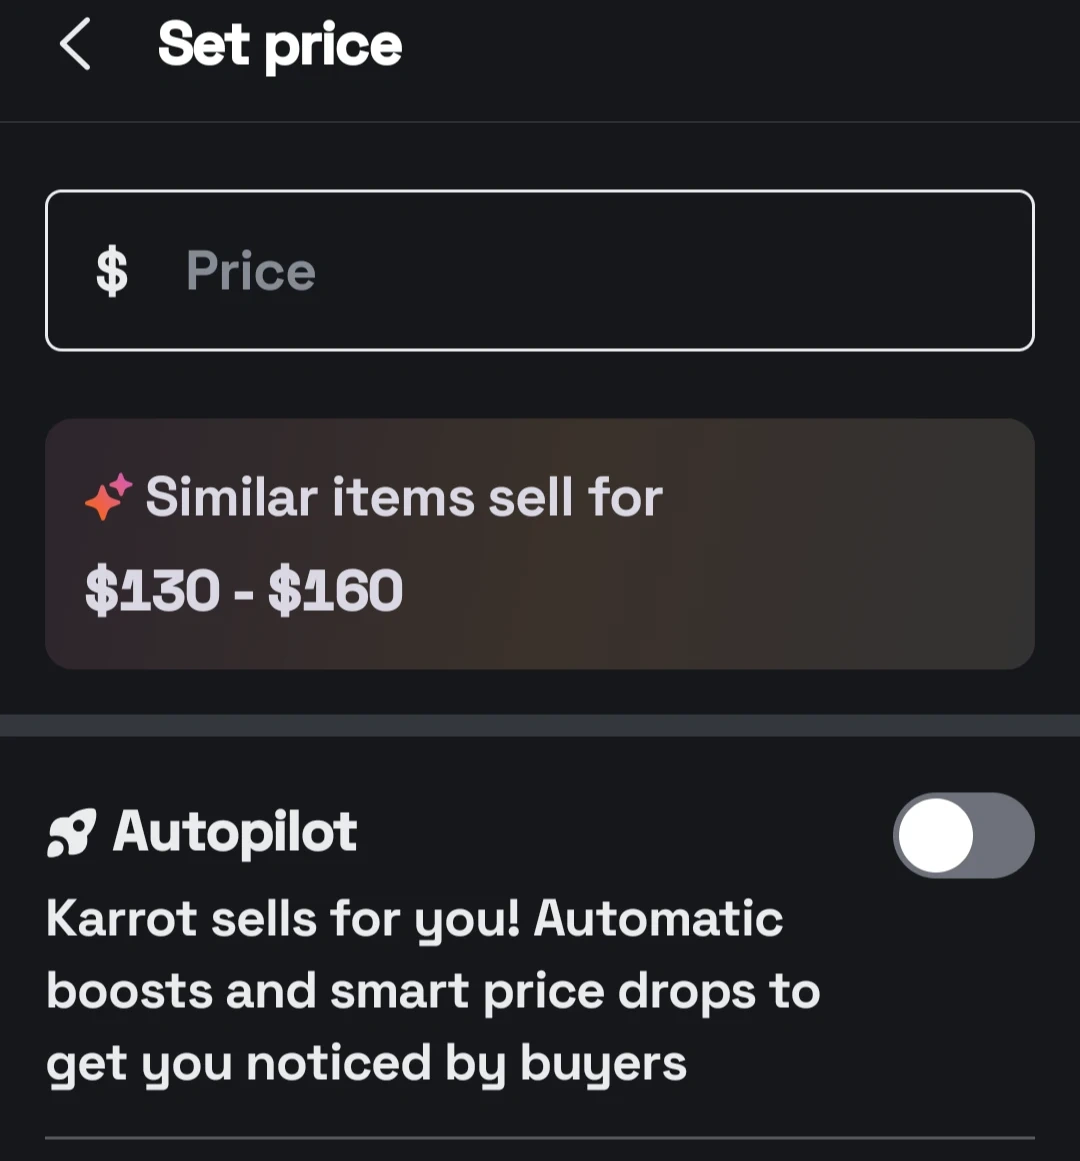Click the word Automatic in Autopilot description
This screenshot has width=1080, height=1161.
[658, 918]
